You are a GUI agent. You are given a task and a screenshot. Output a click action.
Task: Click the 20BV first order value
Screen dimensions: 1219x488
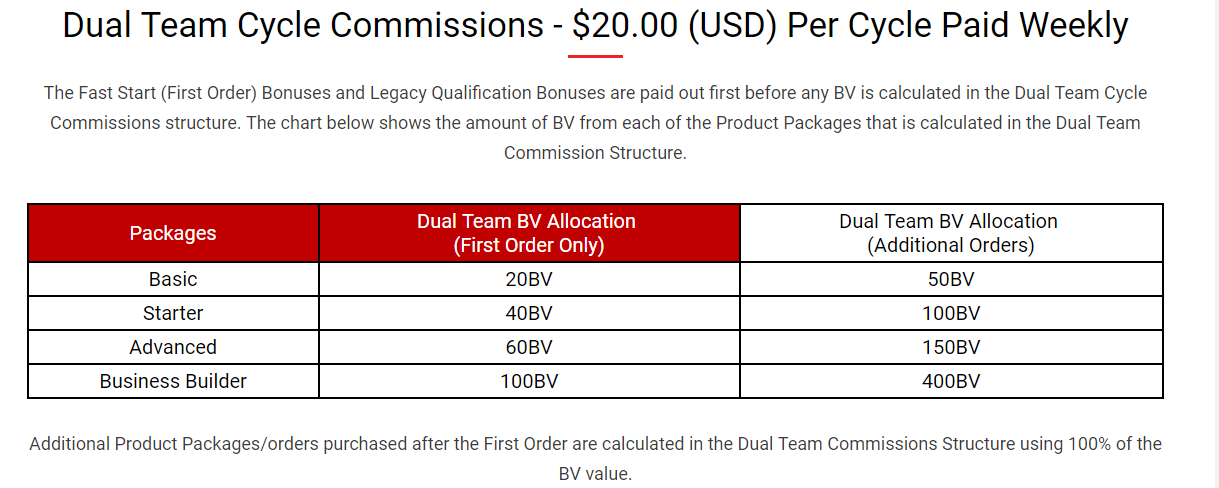pyautogui.click(x=529, y=279)
